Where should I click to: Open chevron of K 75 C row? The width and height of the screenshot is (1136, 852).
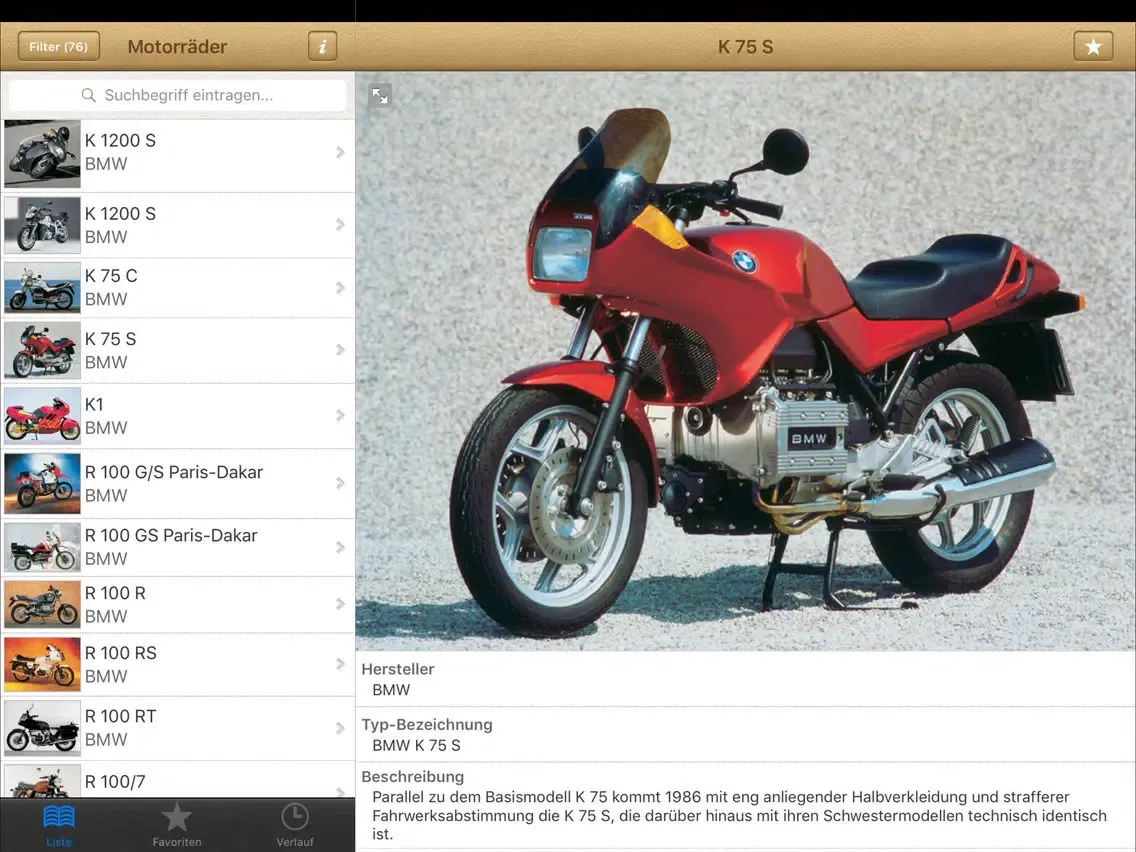tap(340, 288)
